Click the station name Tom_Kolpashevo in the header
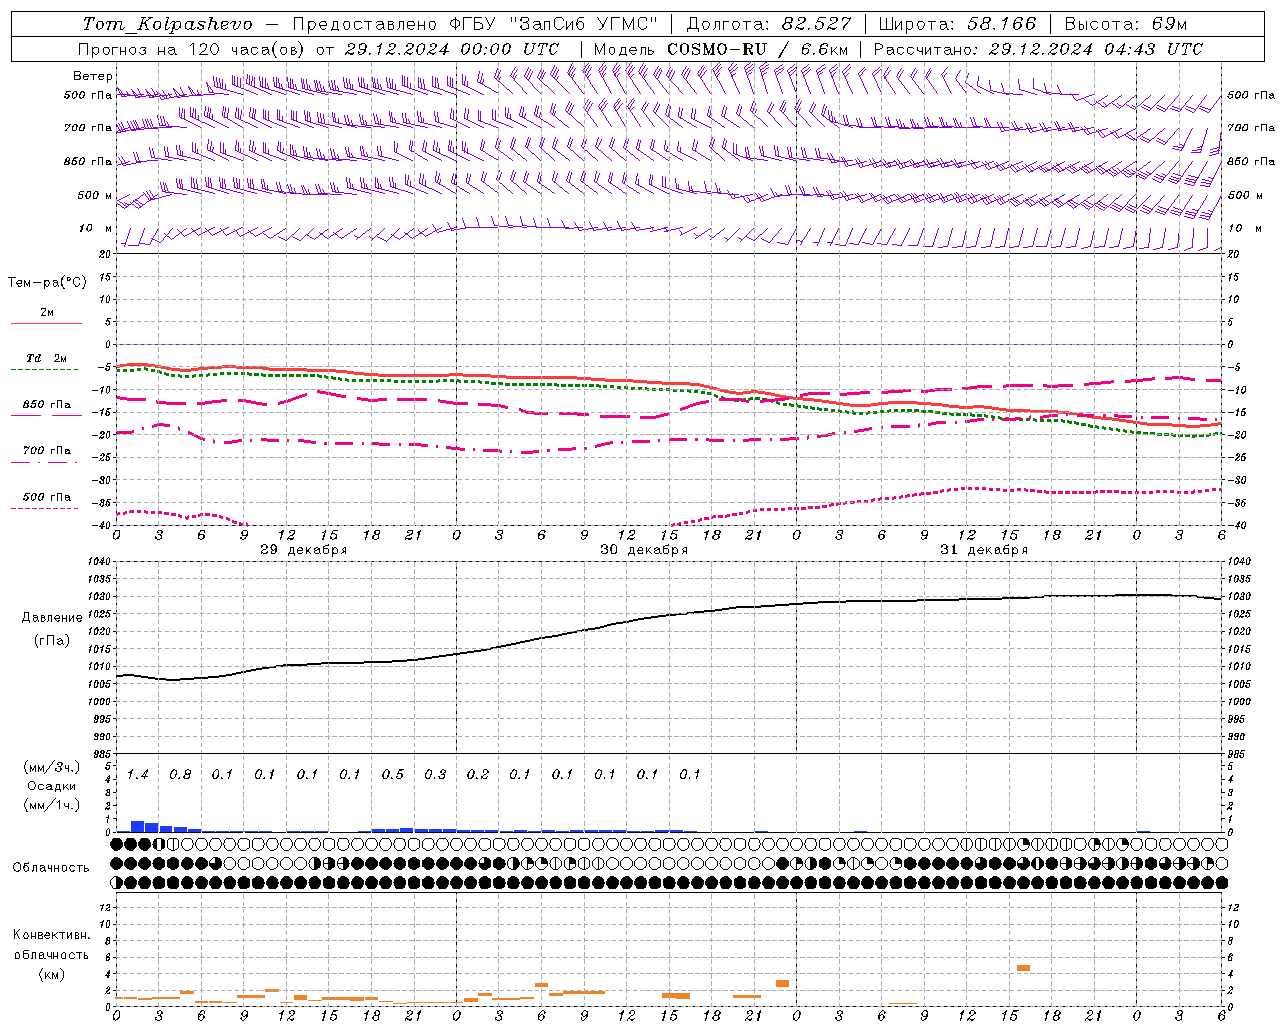1280x1024 pixels. tap(167, 24)
